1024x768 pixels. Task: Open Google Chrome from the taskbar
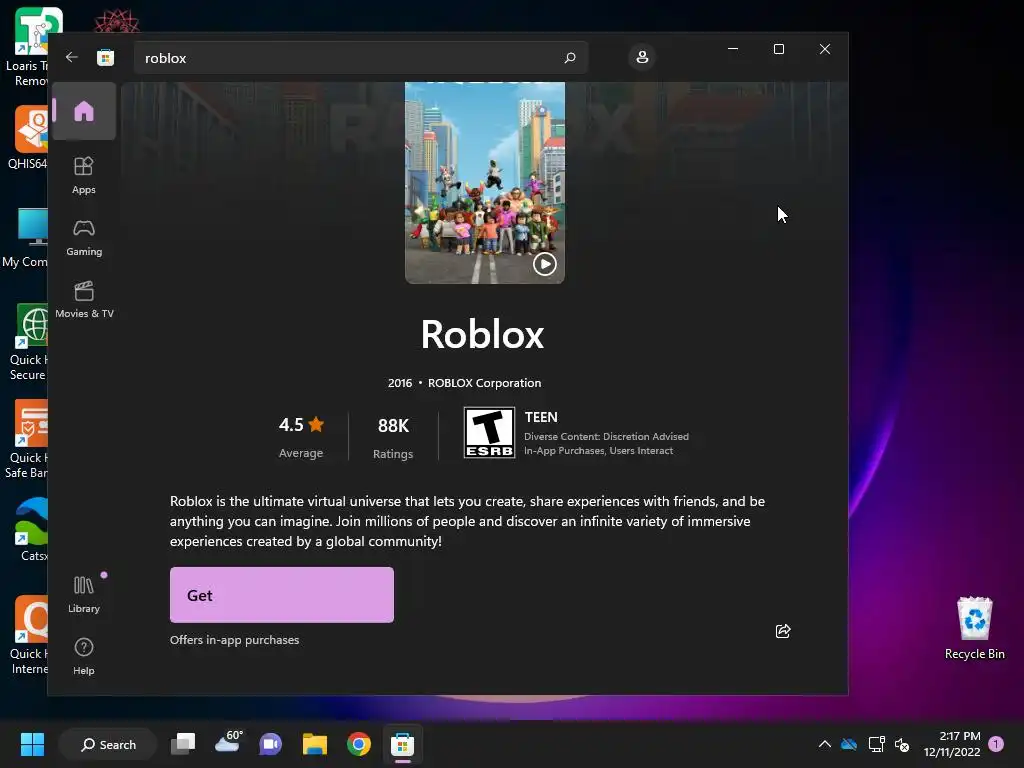[359, 744]
